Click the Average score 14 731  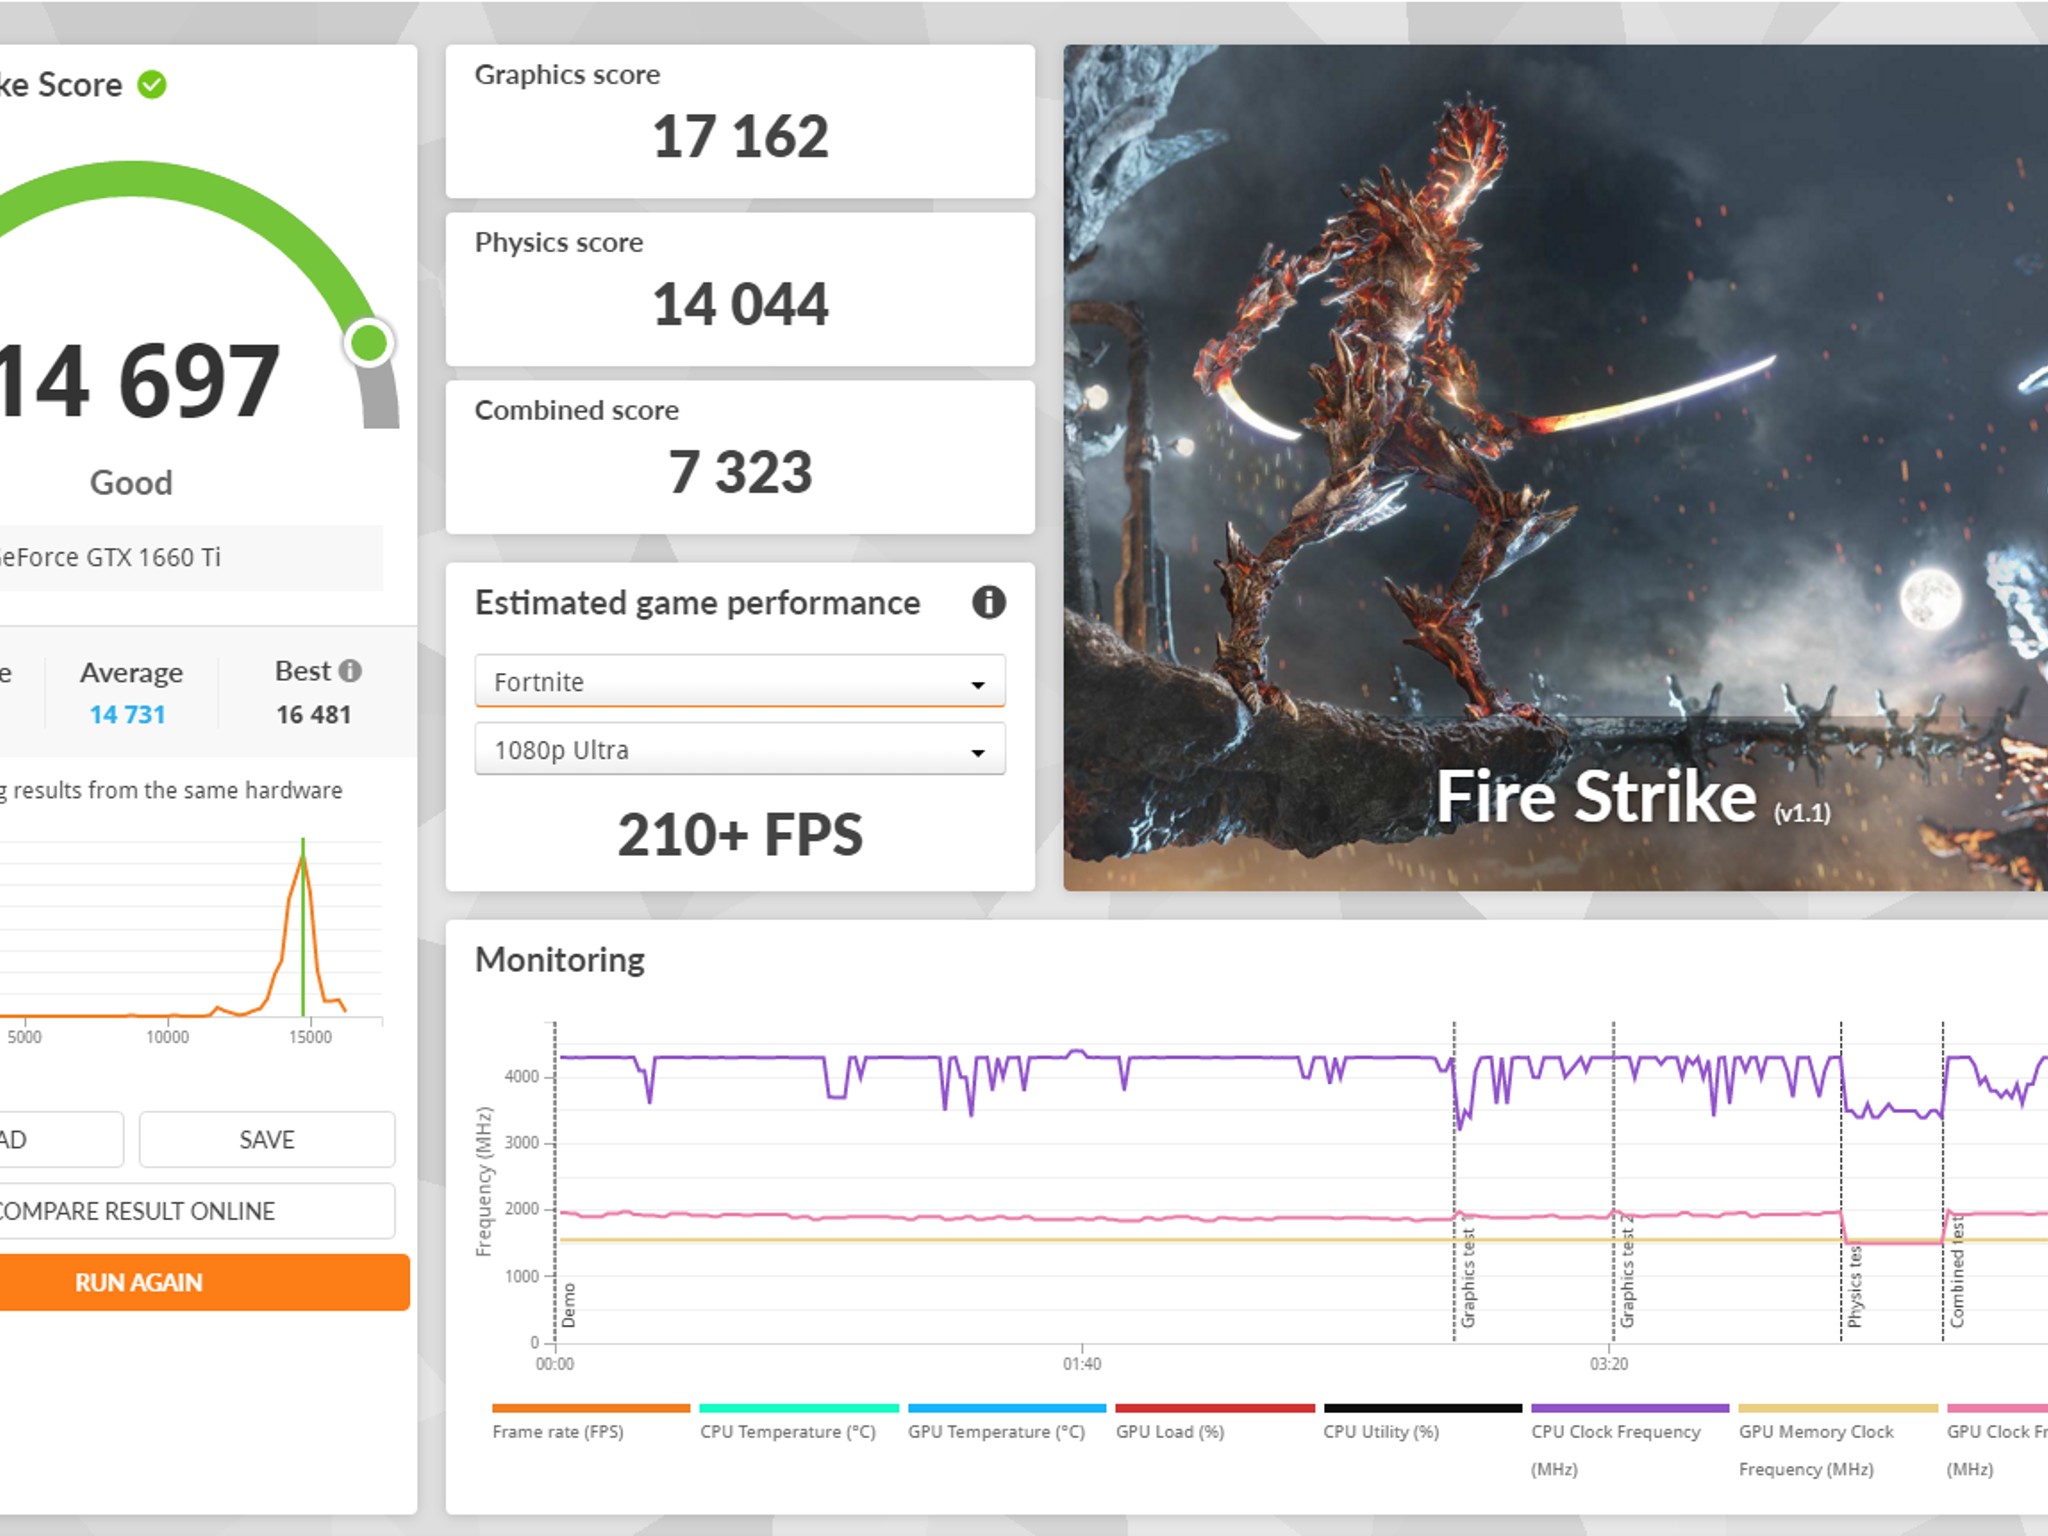click(127, 714)
